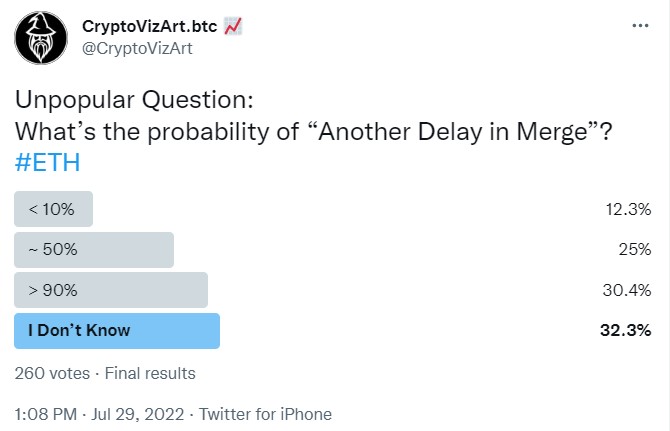Select the "< 10%" poll option bar
Viewport: 670px width, 431px height.
point(53,209)
